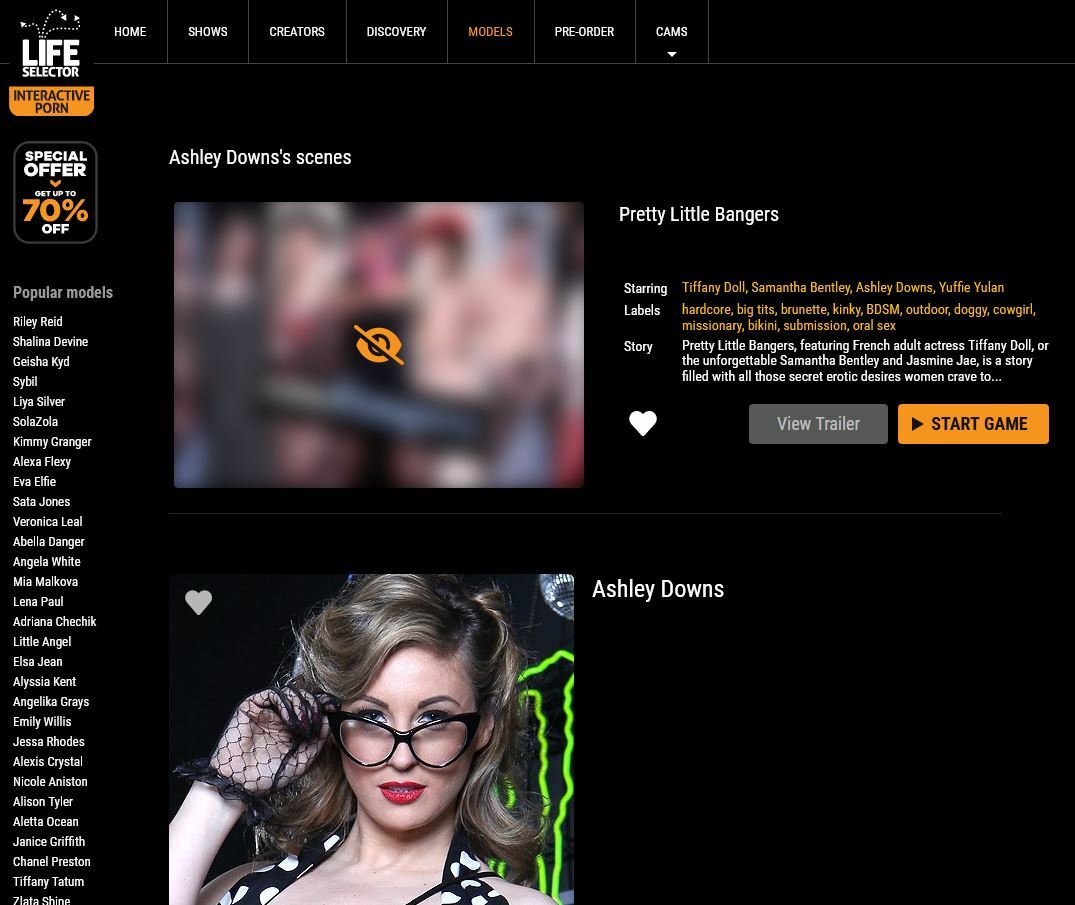The image size is (1075, 905).
Task: Open Tiffany Tatum in popular models
Action: pyautogui.click(x=49, y=882)
